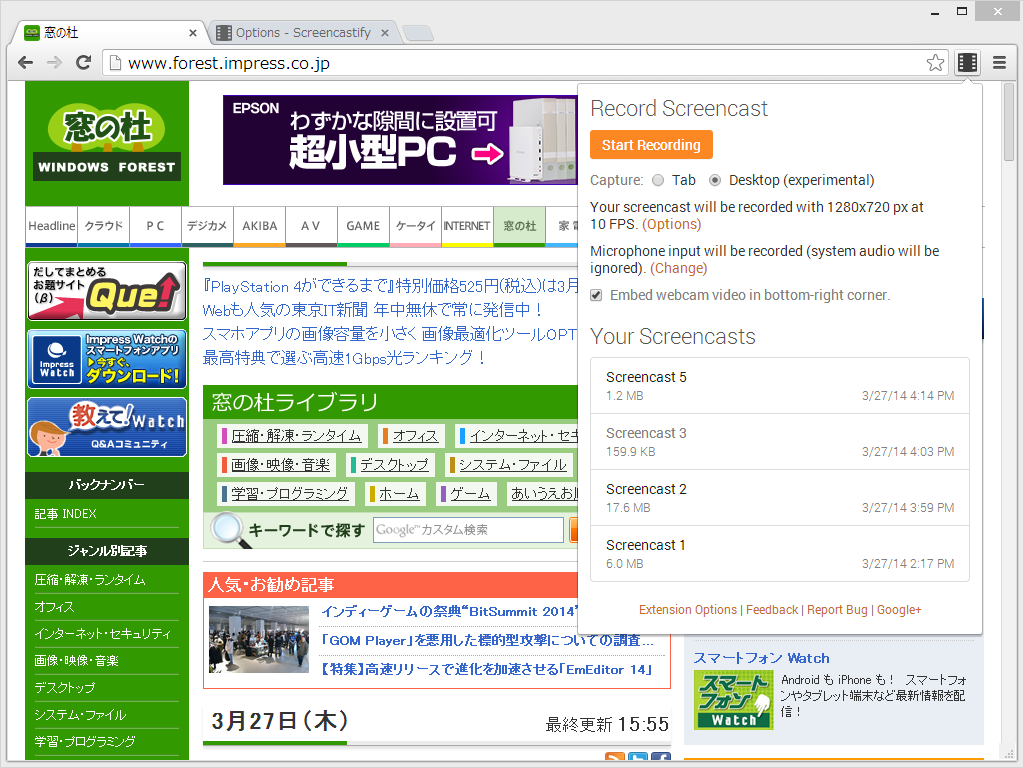Open the orange RSS feed icon
The height and width of the screenshot is (768, 1024).
tap(614, 756)
